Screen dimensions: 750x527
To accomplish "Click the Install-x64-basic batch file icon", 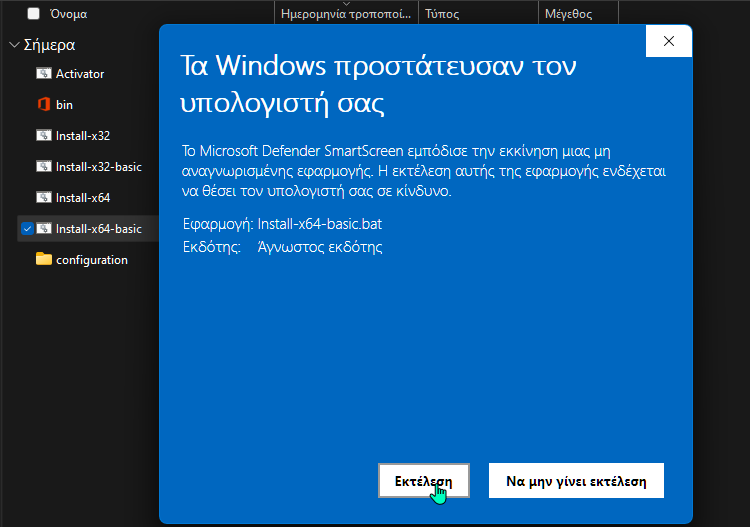I will pos(44,229).
